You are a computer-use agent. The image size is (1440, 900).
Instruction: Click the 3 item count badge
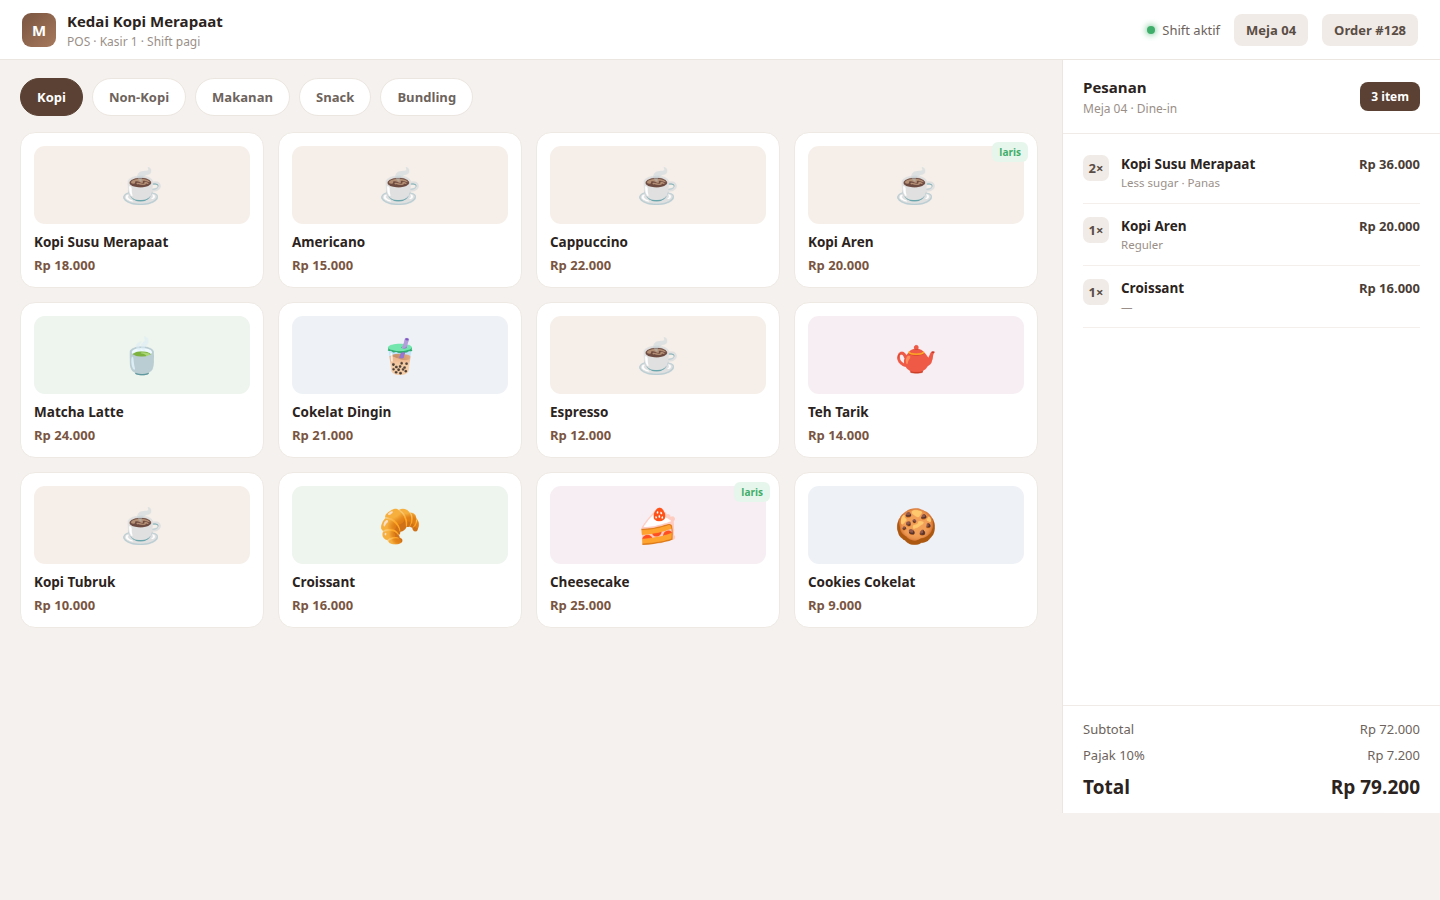pos(1390,96)
